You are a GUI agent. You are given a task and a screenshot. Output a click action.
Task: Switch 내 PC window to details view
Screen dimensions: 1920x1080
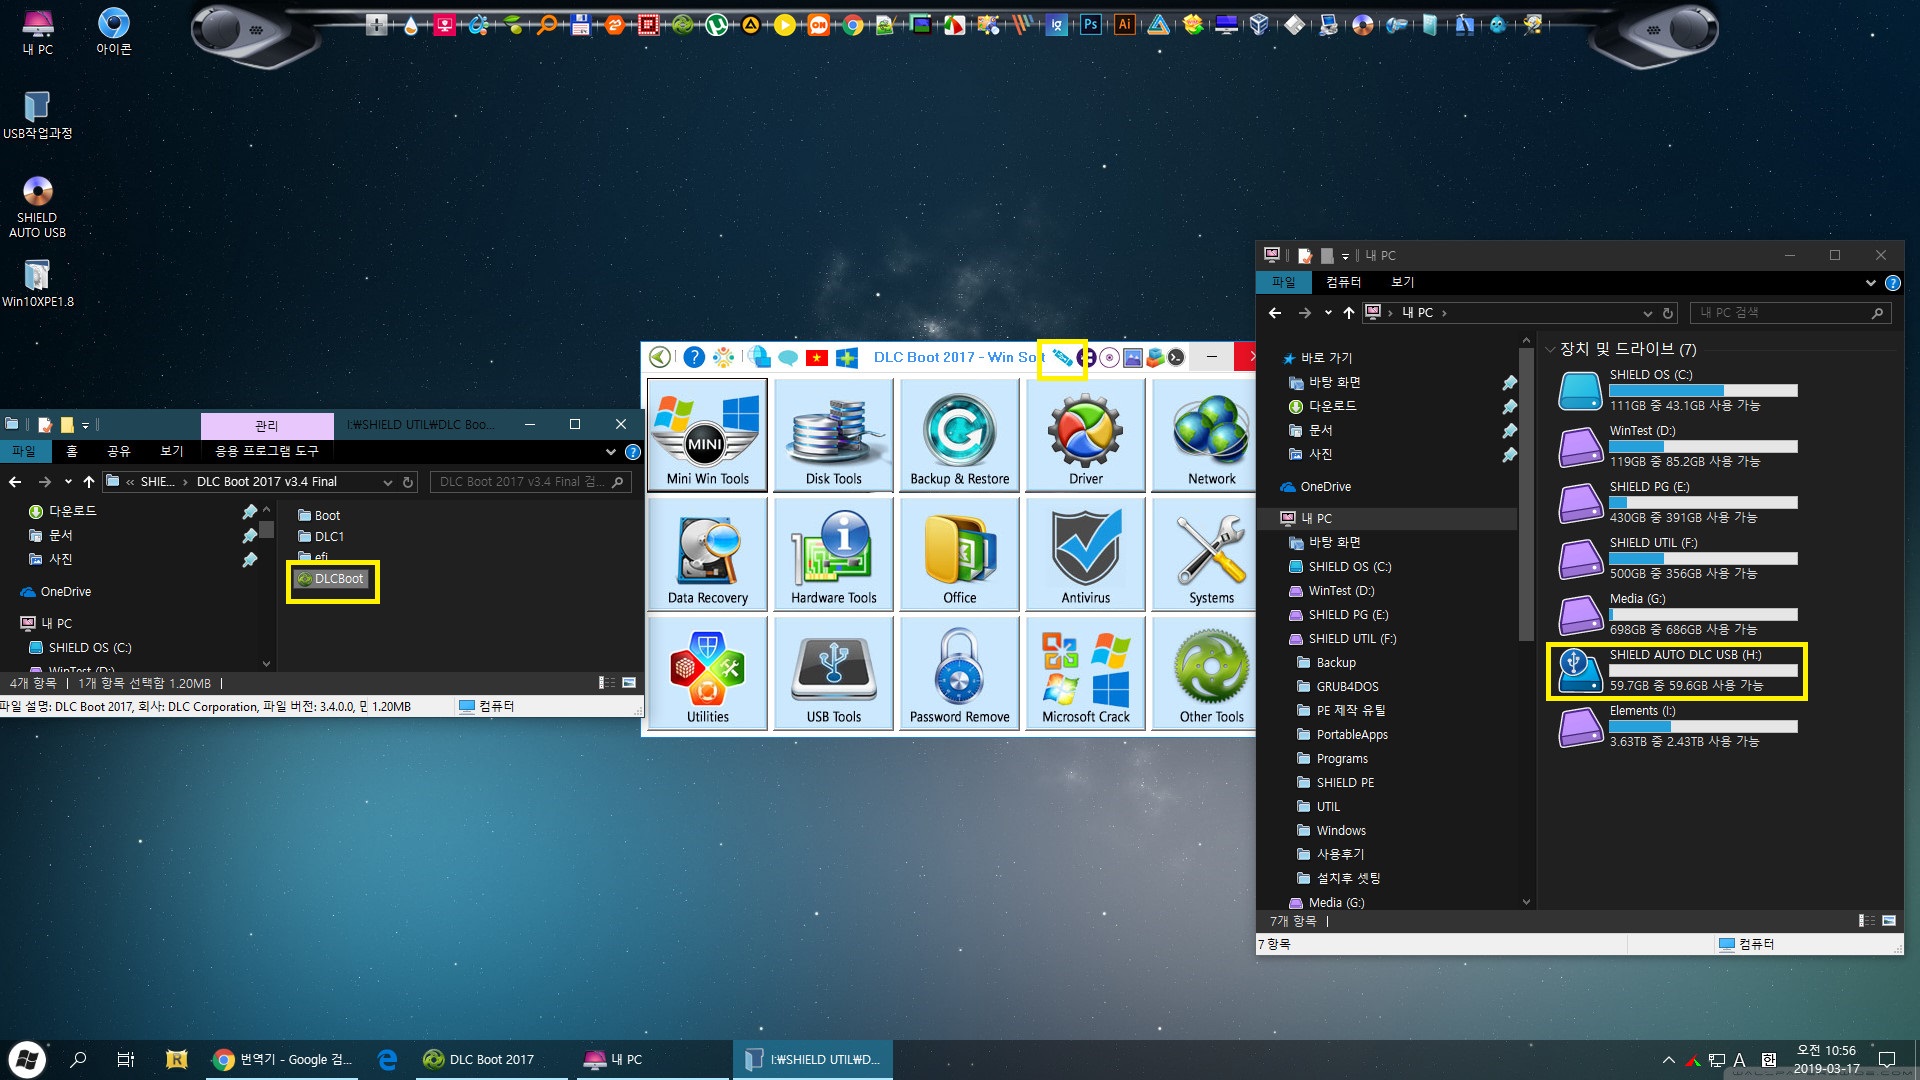[x=1867, y=921]
